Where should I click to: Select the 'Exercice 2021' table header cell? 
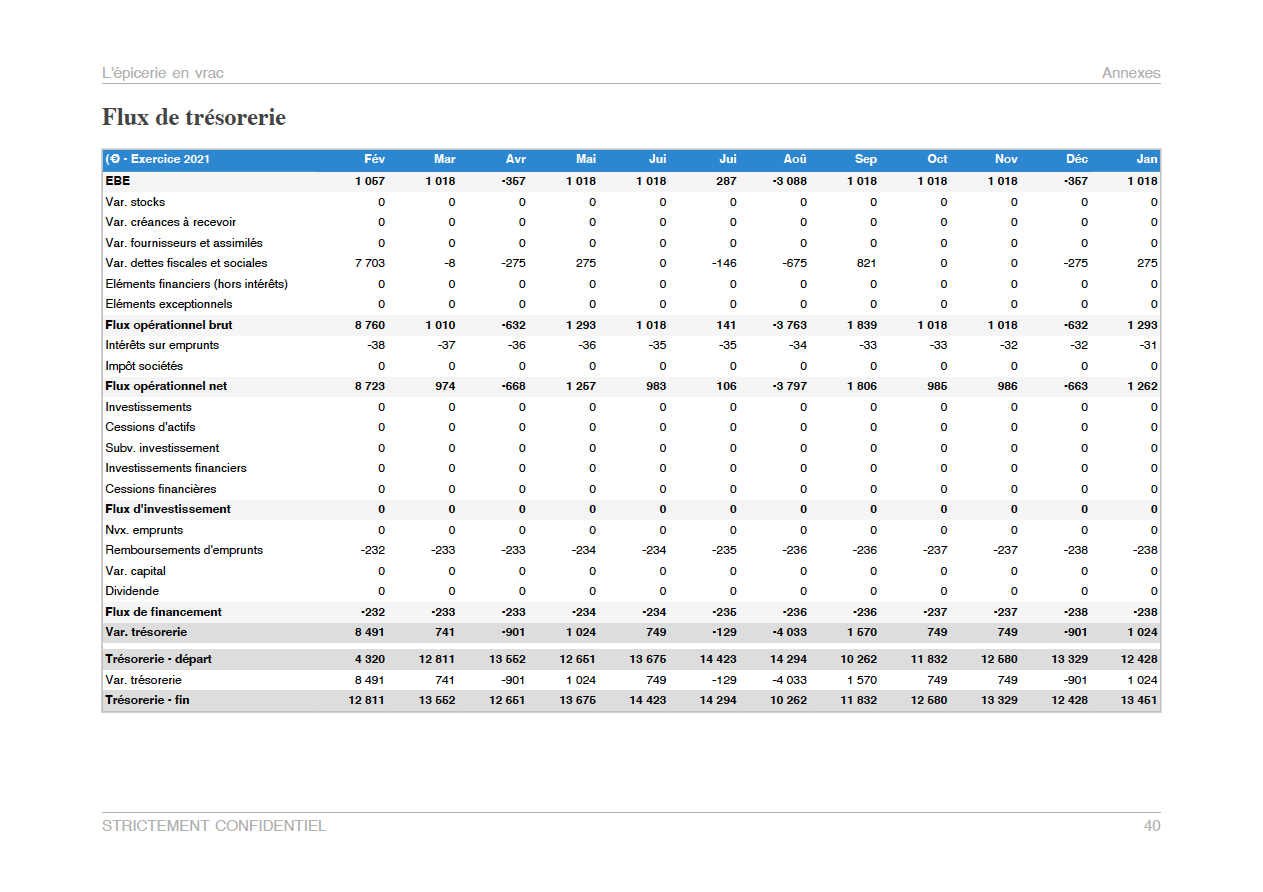point(158,159)
